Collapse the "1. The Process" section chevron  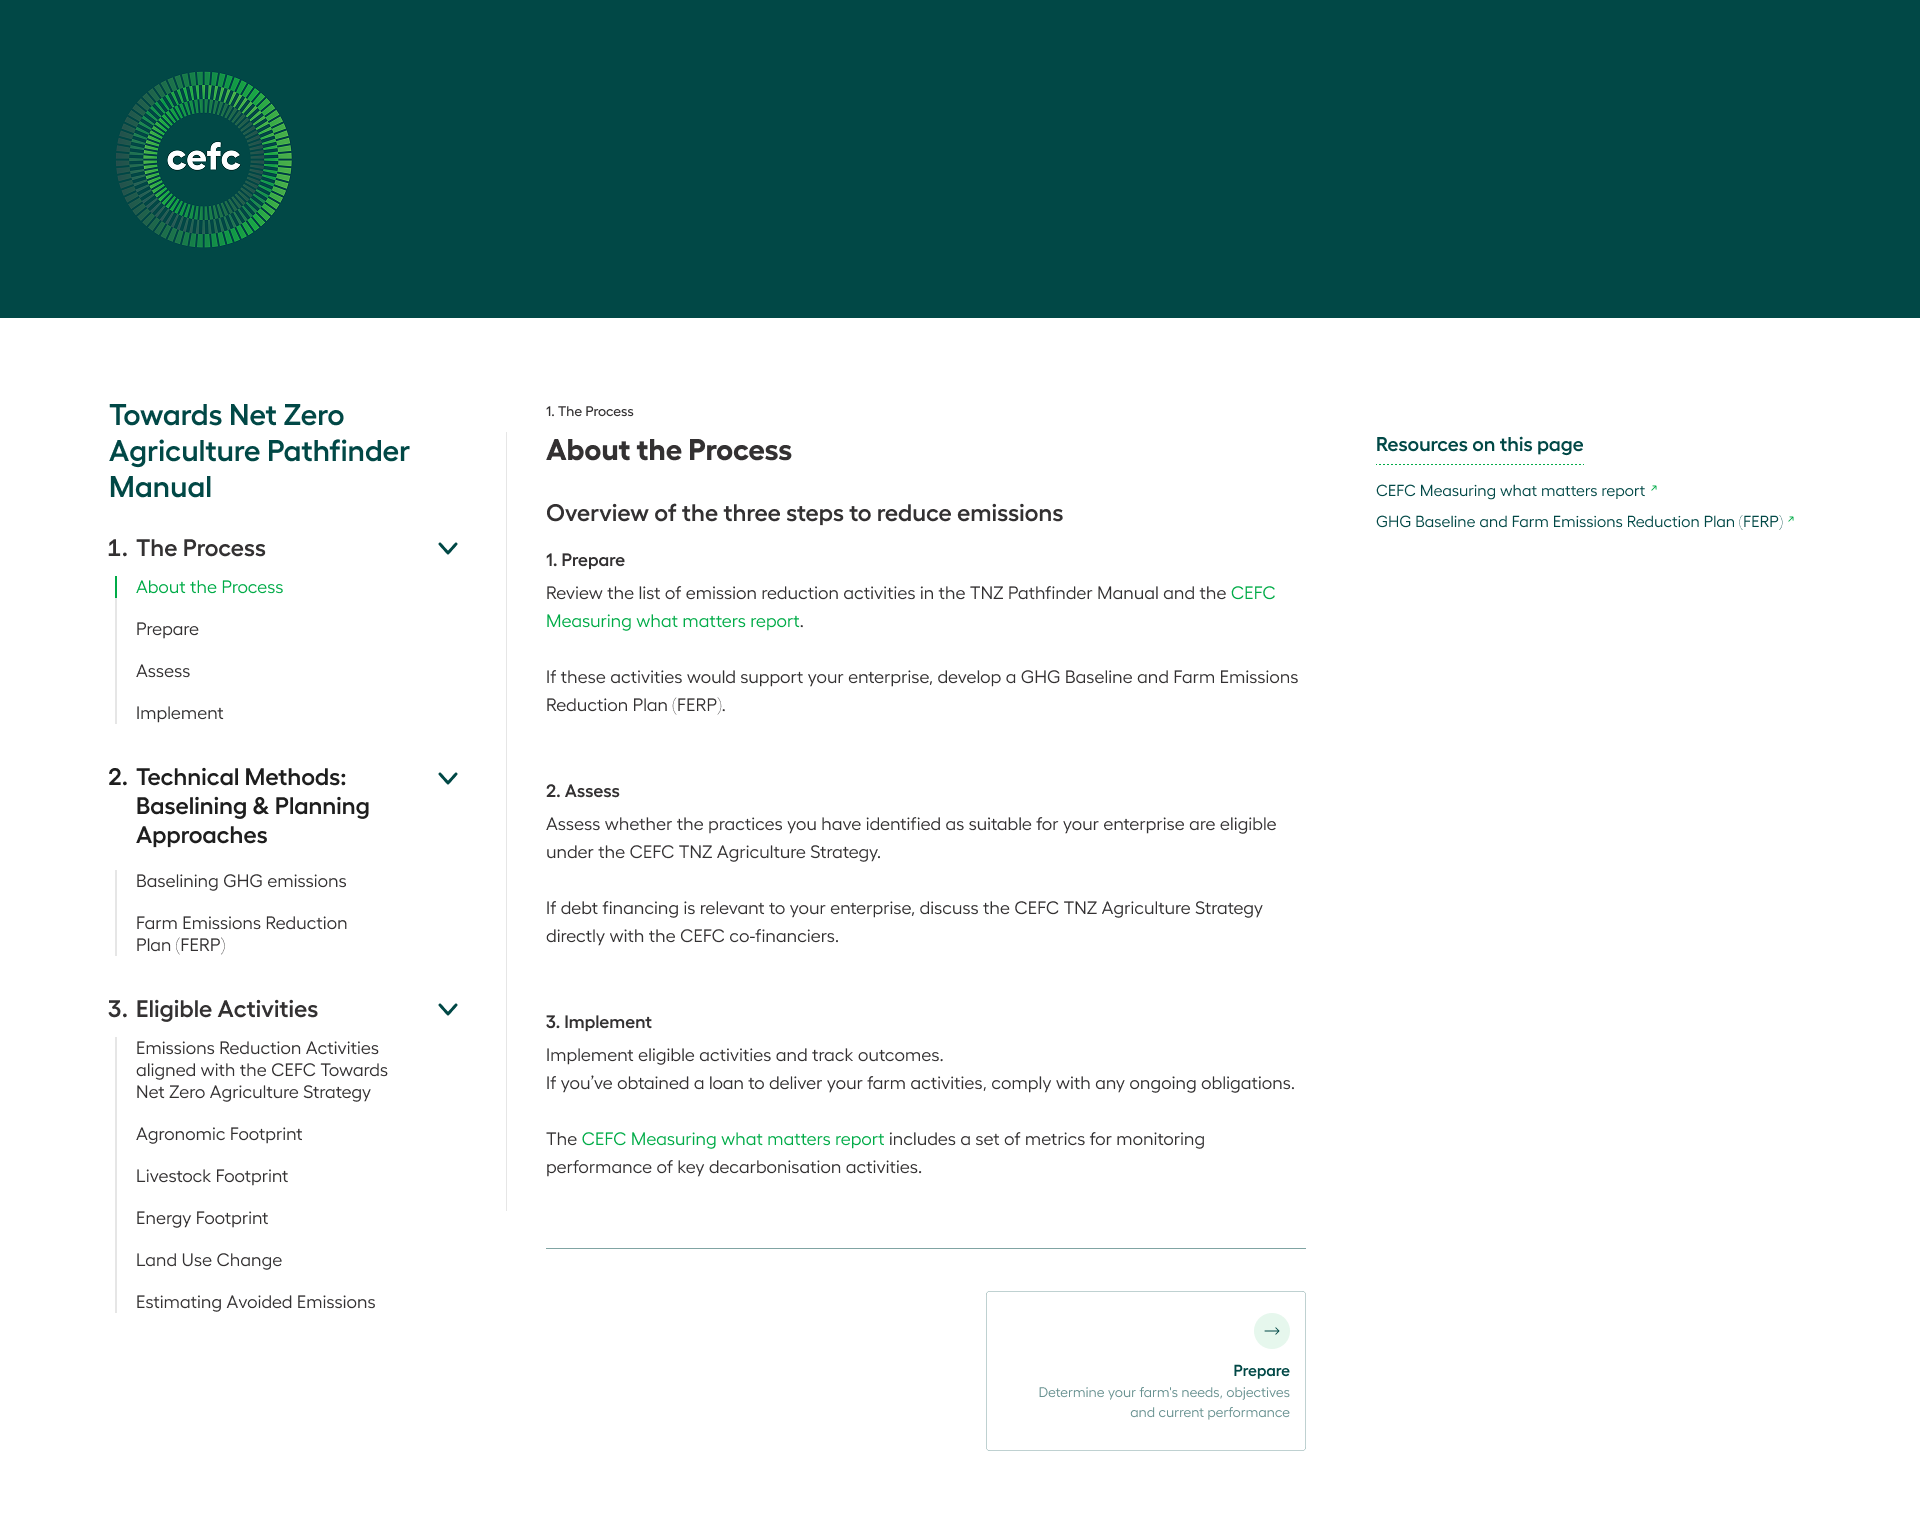click(x=448, y=548)
